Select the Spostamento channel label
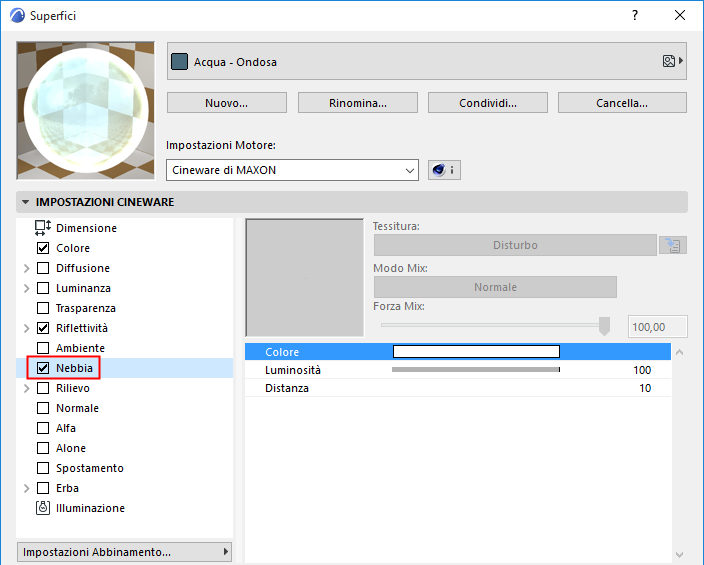The image size is (704, 565). point(90,468)
